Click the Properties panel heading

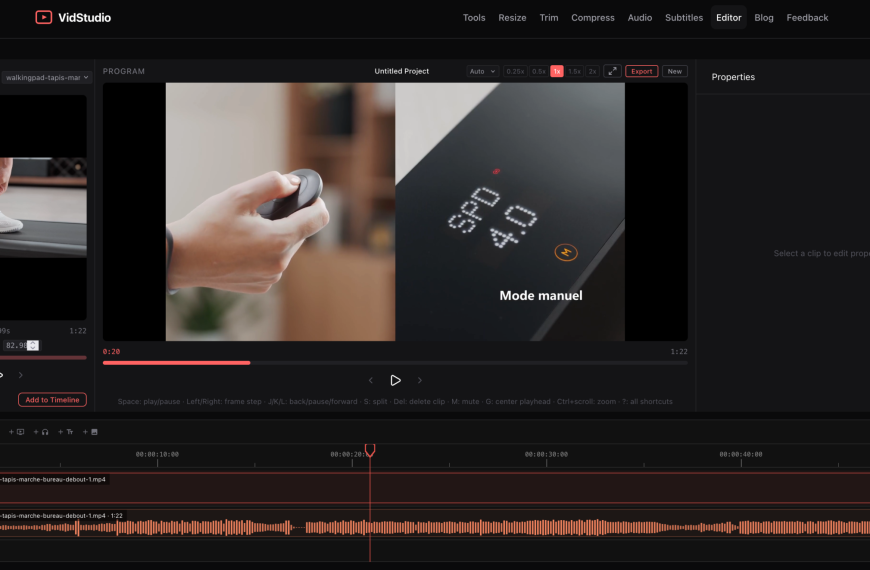pyautogui.click(x=733, y=77)
